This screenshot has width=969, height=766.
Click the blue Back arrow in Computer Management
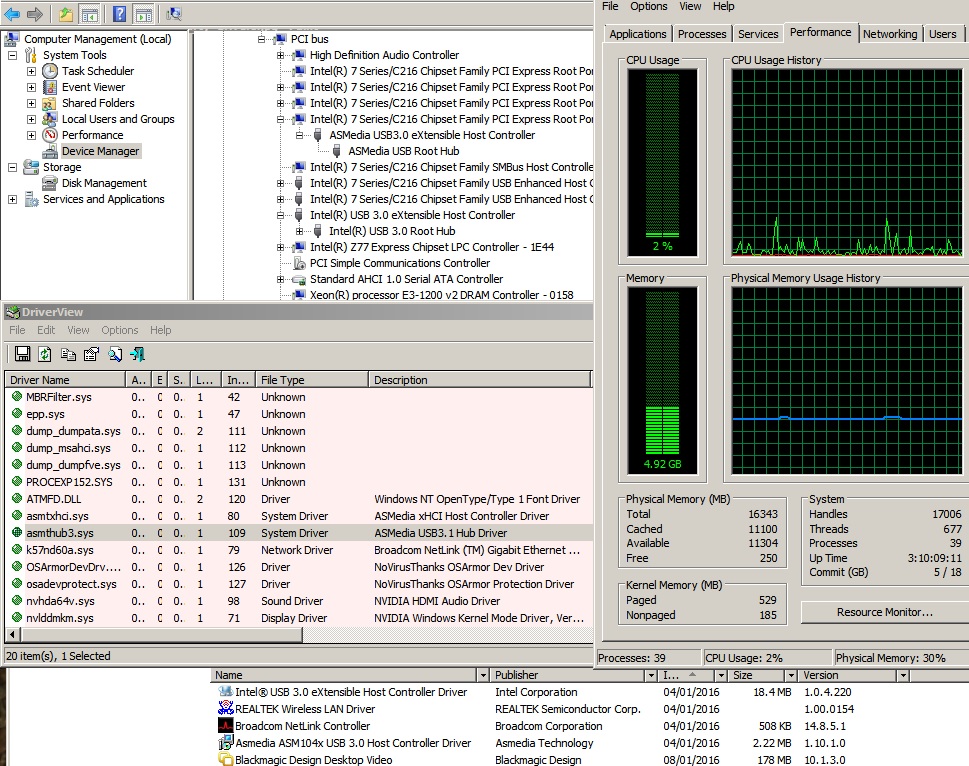12,14
